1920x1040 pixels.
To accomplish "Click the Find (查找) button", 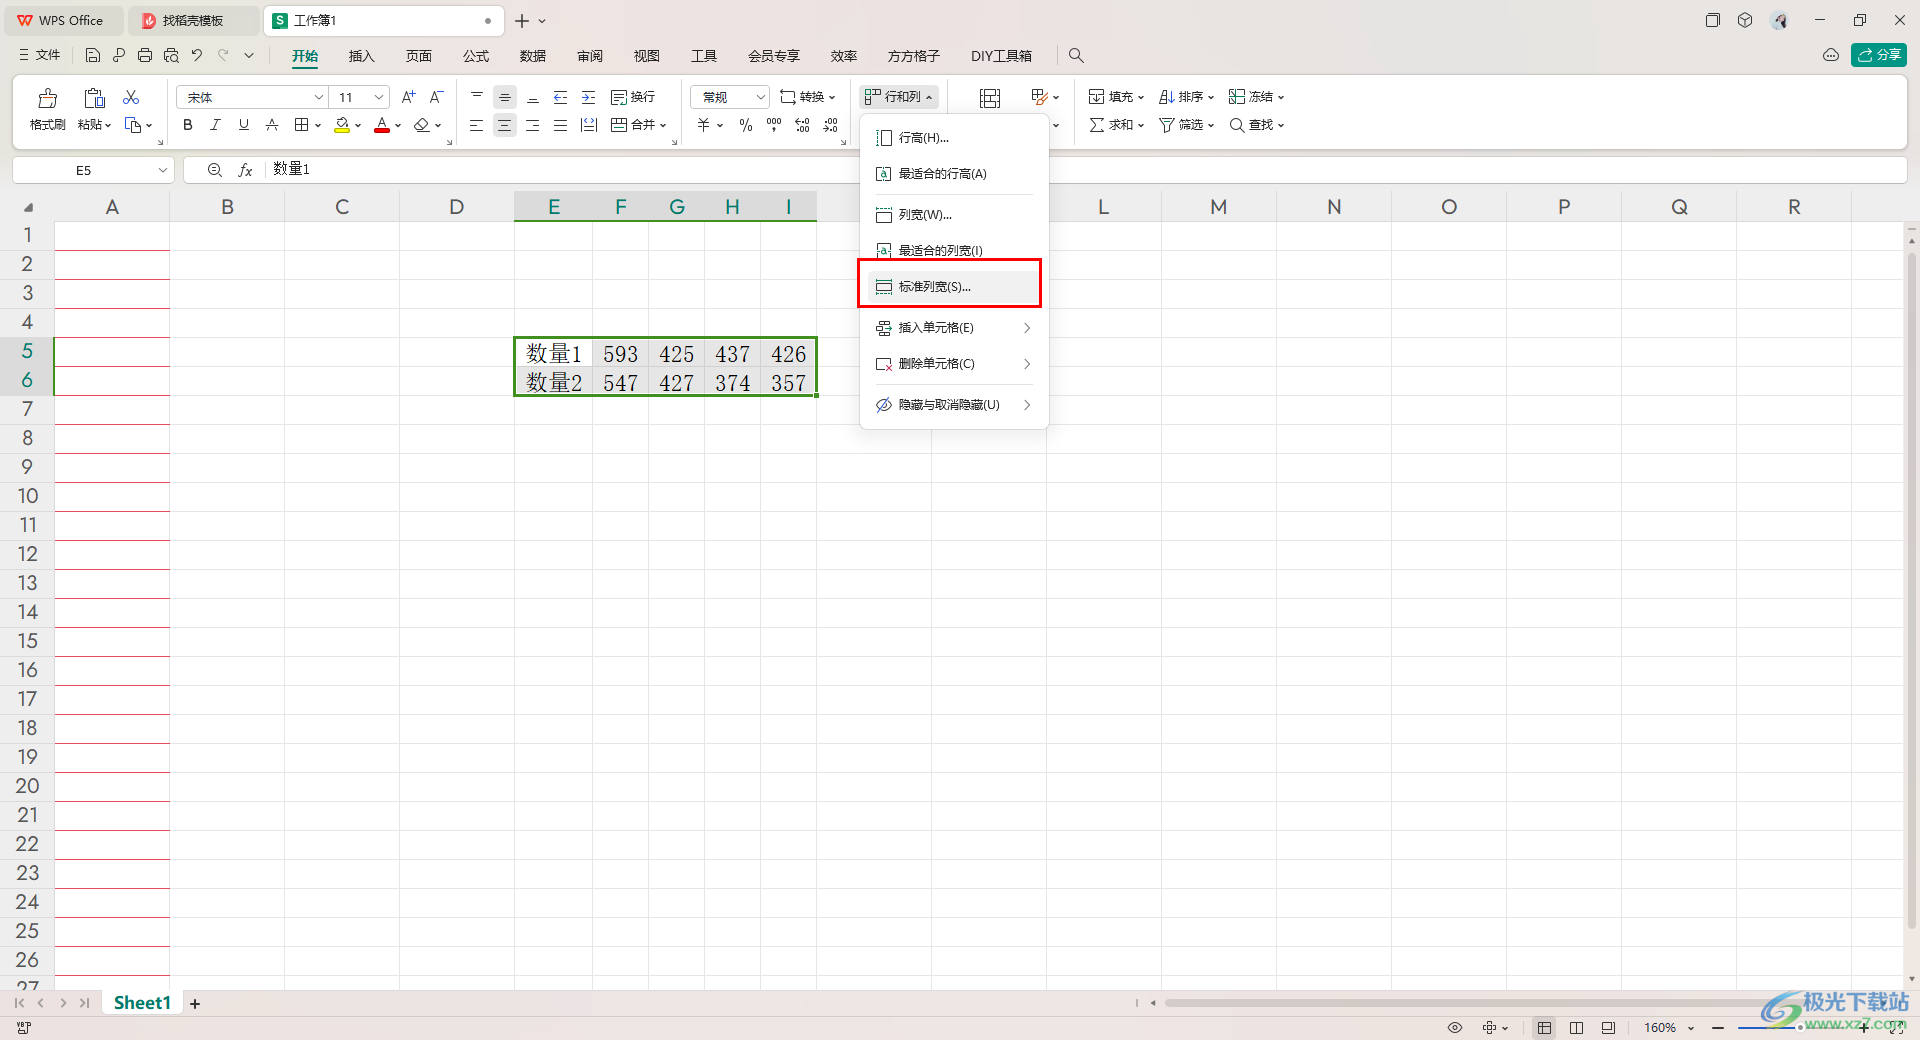I will (1256, 125).
